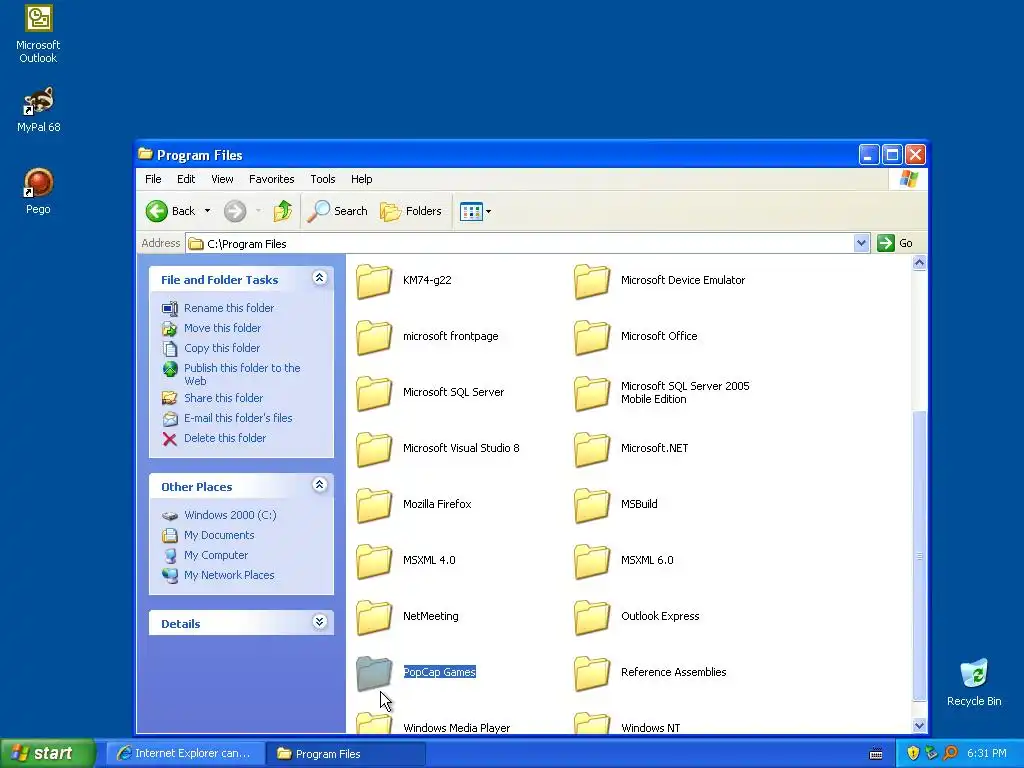The height and width of the screenshot is (768, 1024).
Task: Click the Windows NT folder name
Action: tap(650, 728)
